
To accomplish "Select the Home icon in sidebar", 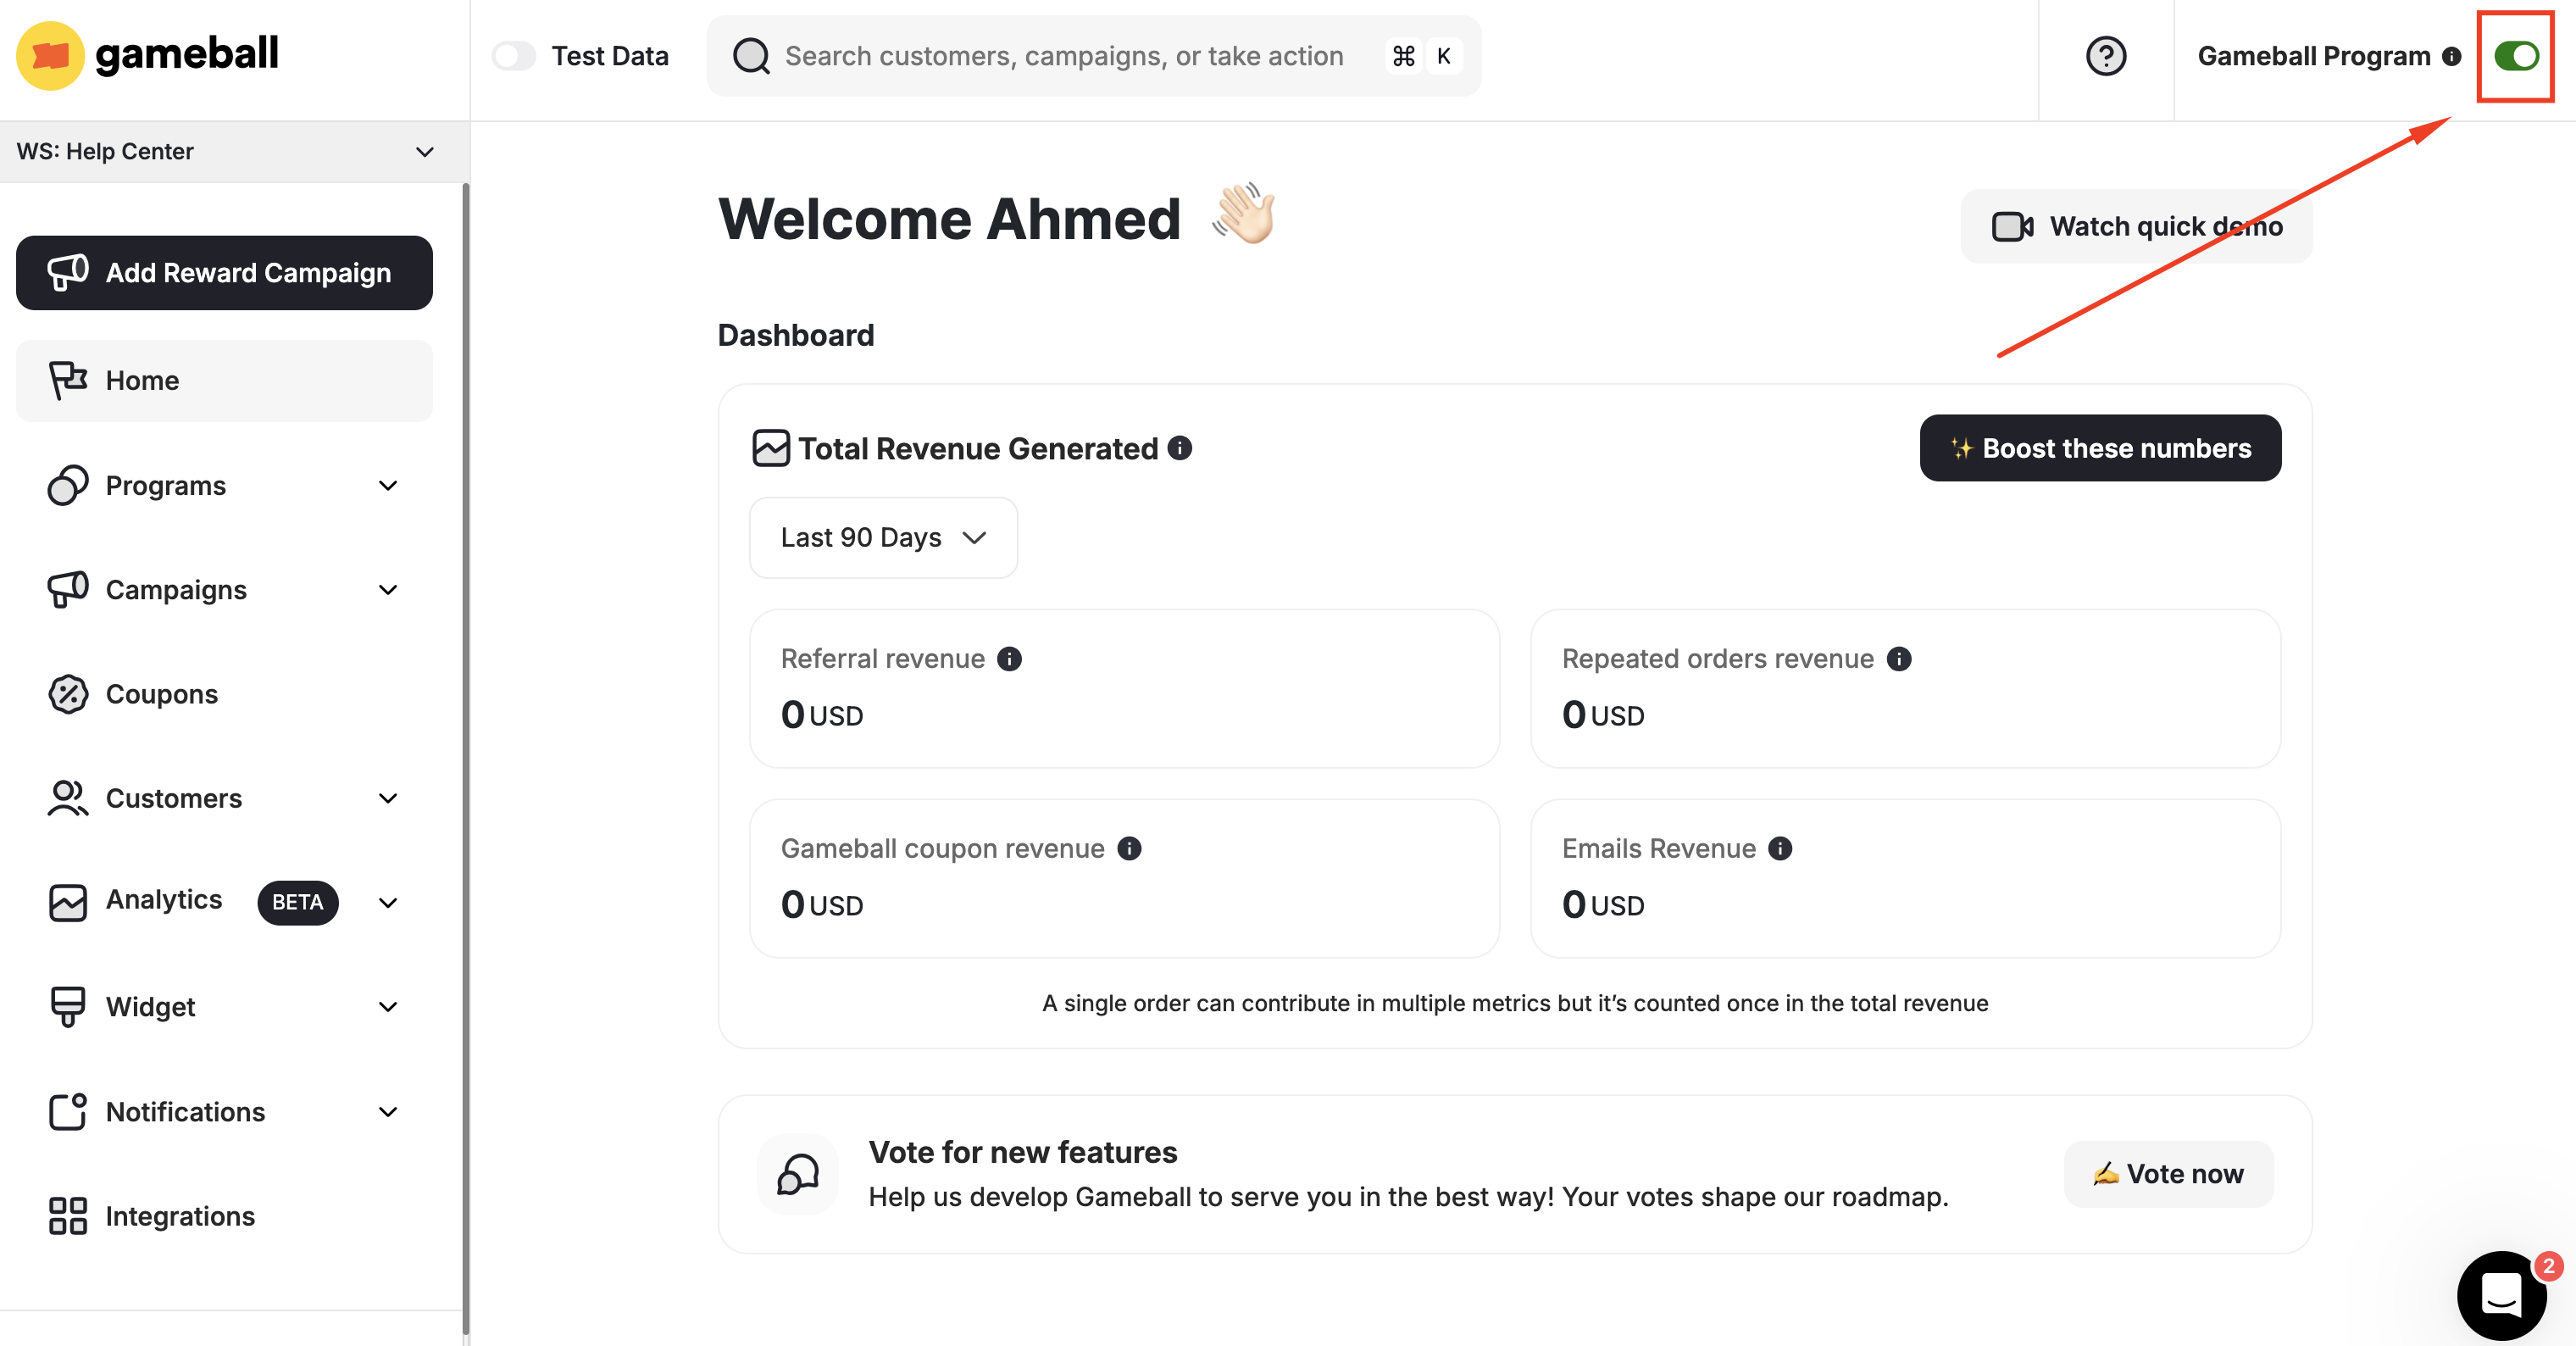I will coord(66,380).
